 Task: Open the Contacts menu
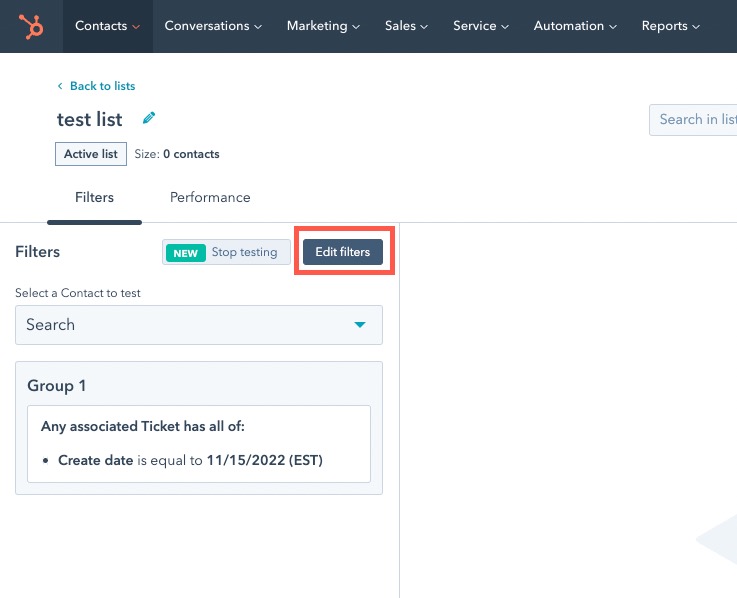tap(107, 26)
